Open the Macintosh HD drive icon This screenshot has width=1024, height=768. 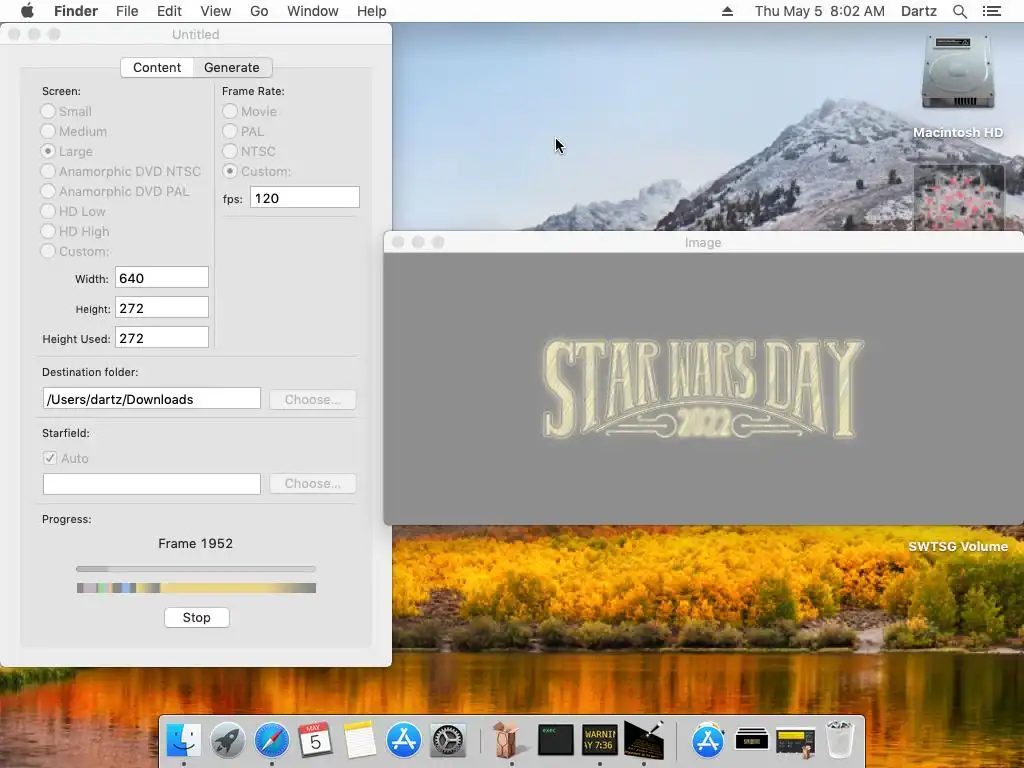pyautogui.click(x=958, y=72)
